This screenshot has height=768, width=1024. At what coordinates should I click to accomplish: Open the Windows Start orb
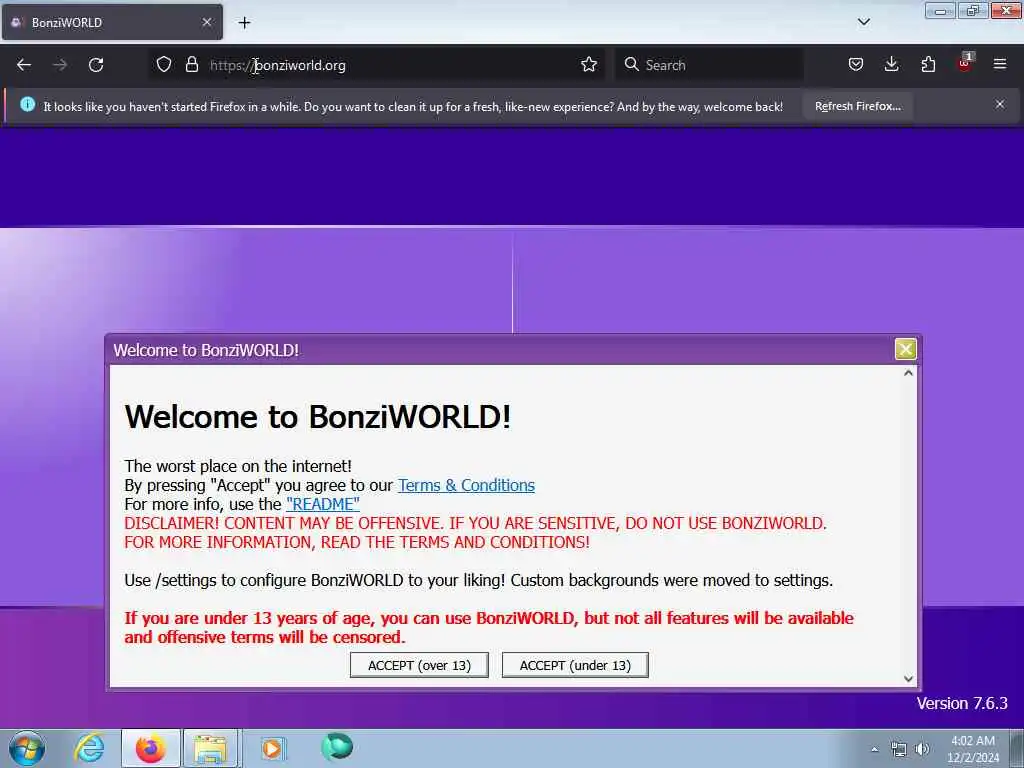coord(27,748)
